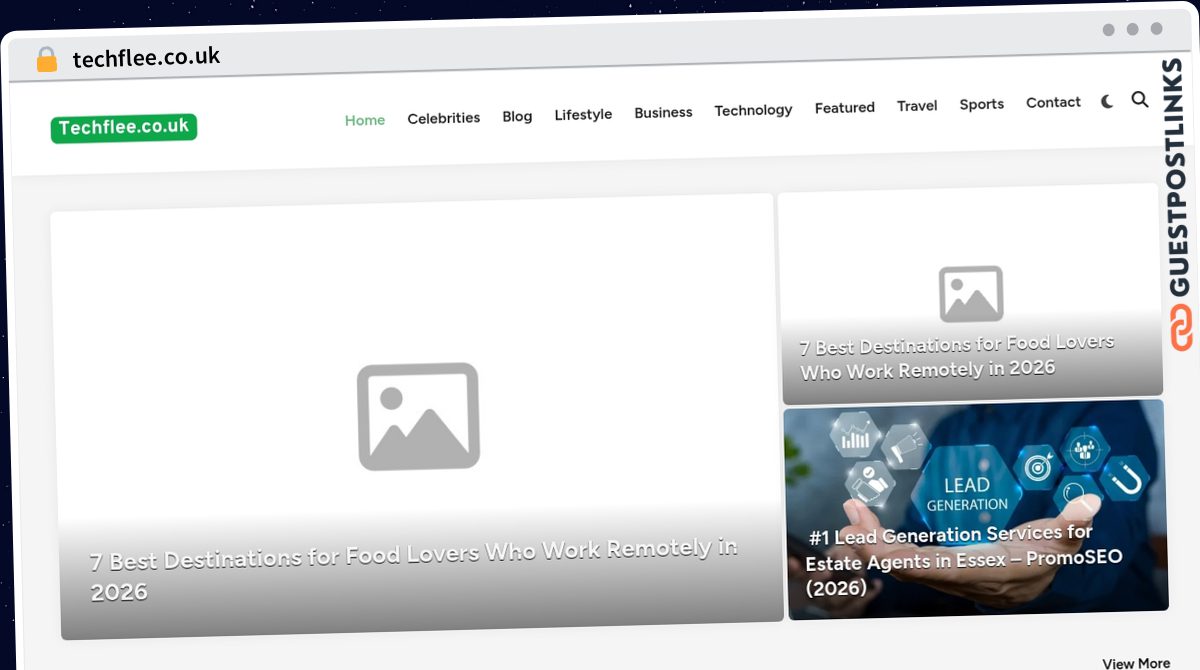Open the small card's 7 Best Destinations title

957,356
